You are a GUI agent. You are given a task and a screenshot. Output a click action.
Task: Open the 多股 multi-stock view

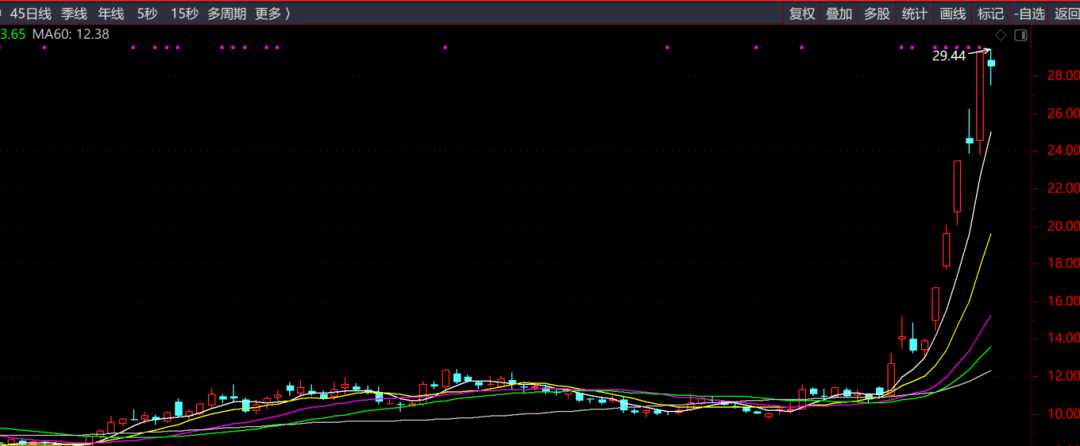pos(877,13)
